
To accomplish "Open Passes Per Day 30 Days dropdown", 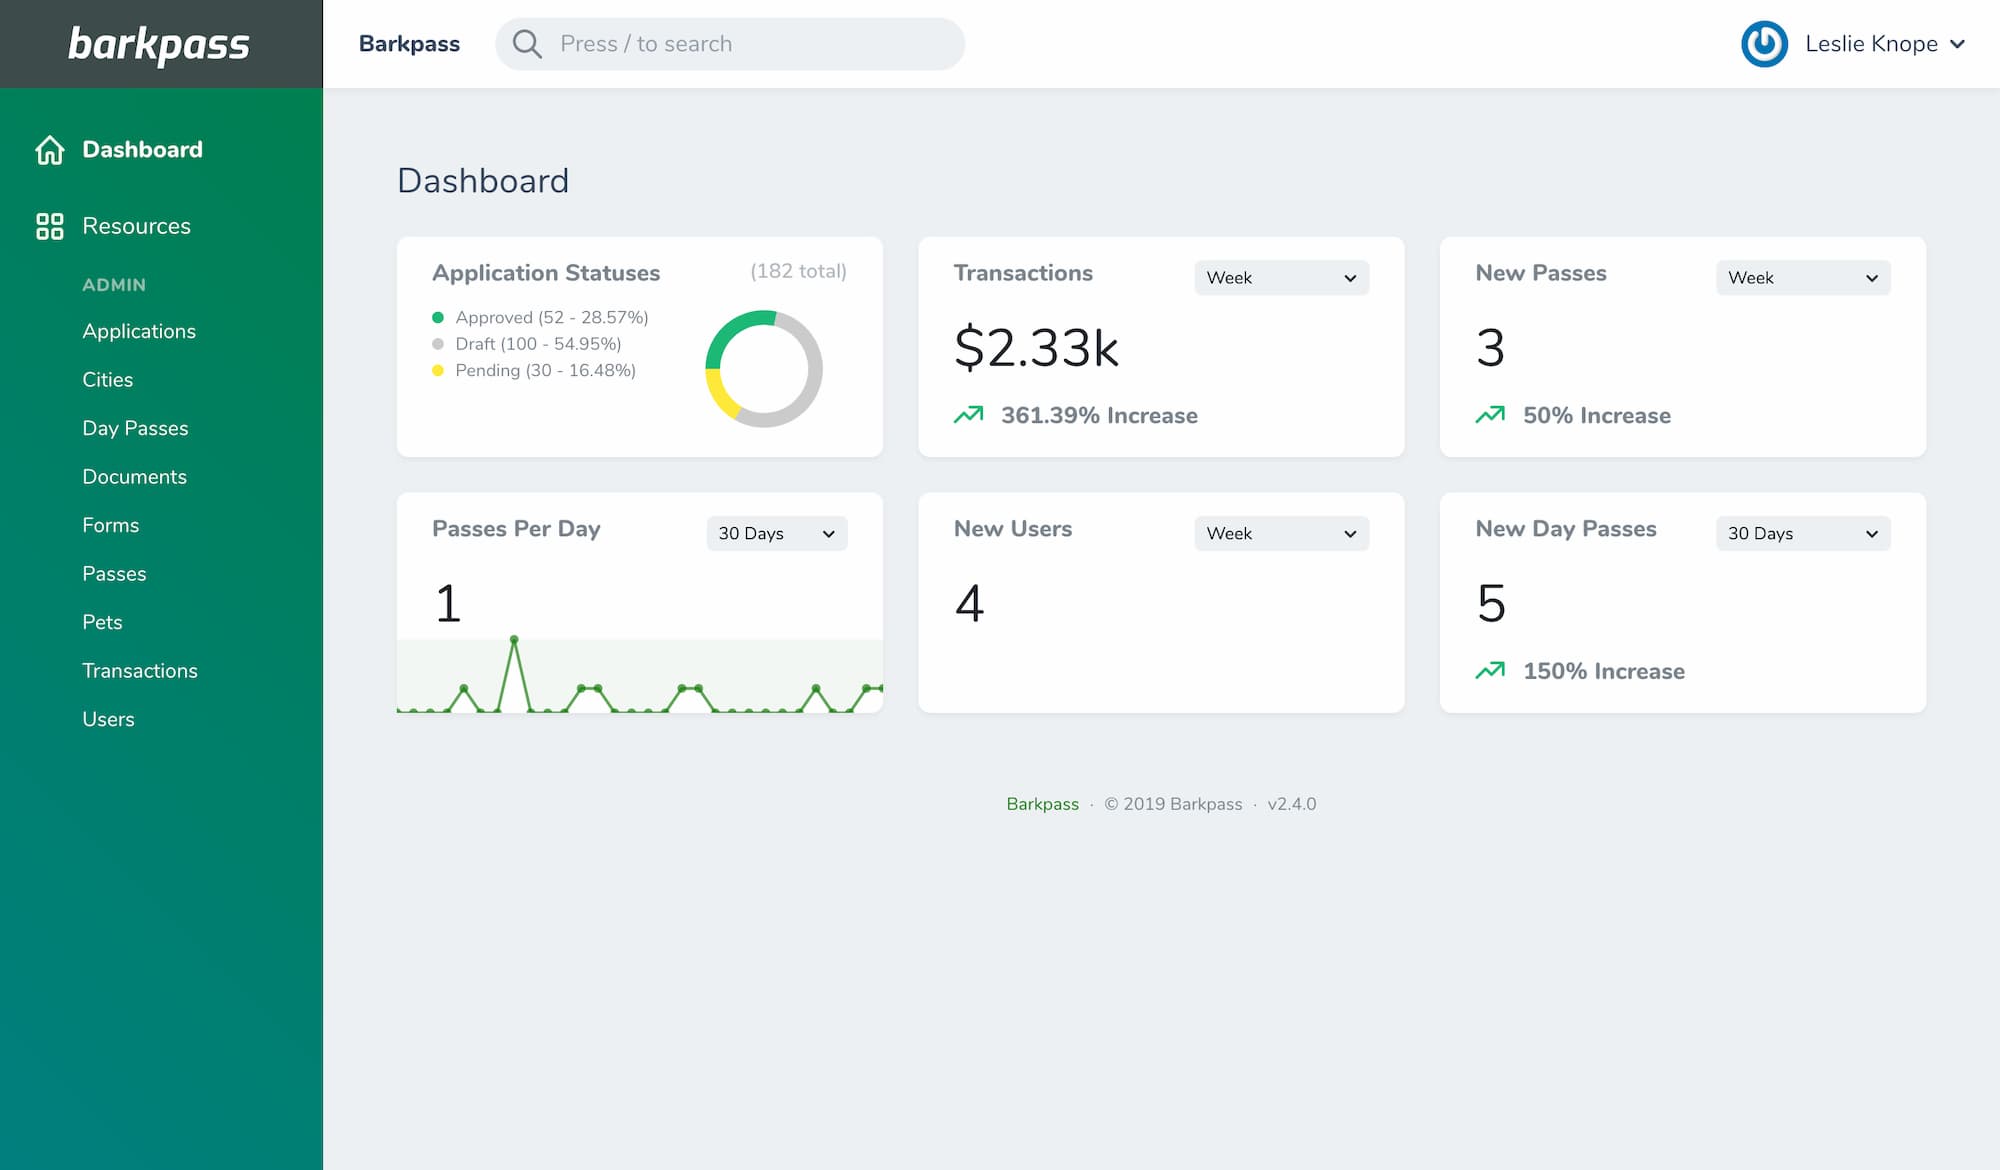I will coord(776,534).
